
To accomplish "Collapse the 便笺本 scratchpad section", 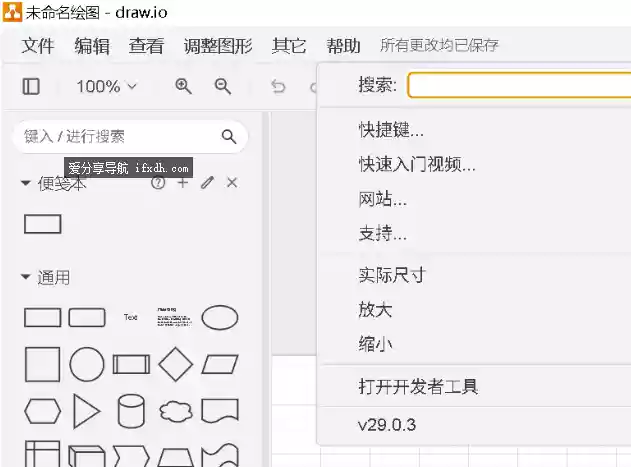I will click(25, 183).
